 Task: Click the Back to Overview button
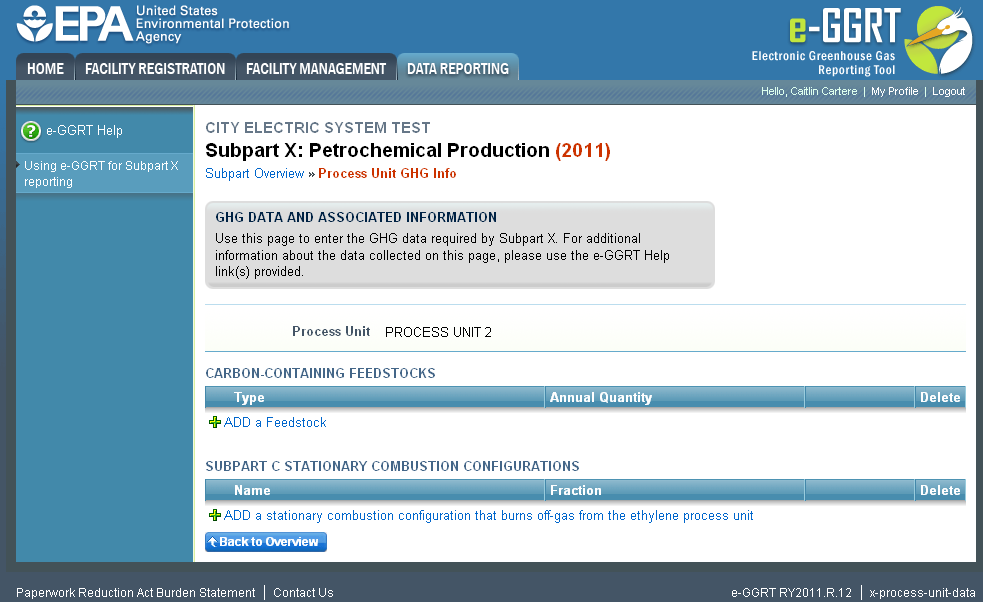266,542
